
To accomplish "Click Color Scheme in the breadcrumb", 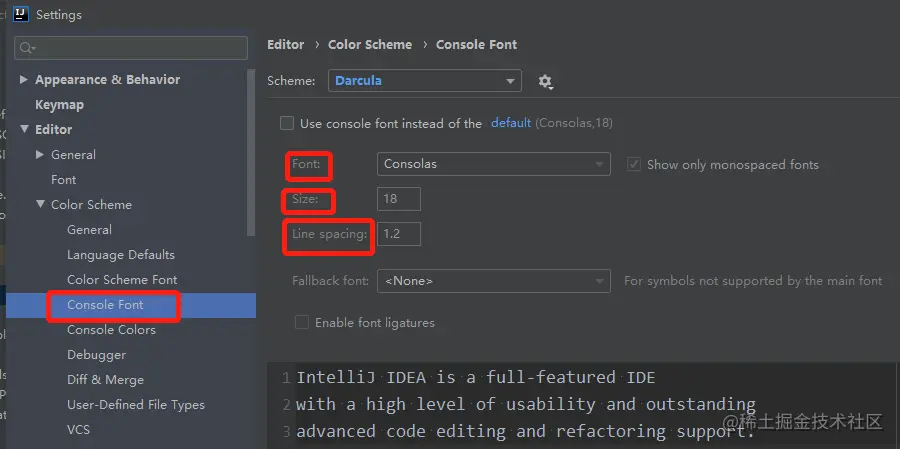I will 370,45.
